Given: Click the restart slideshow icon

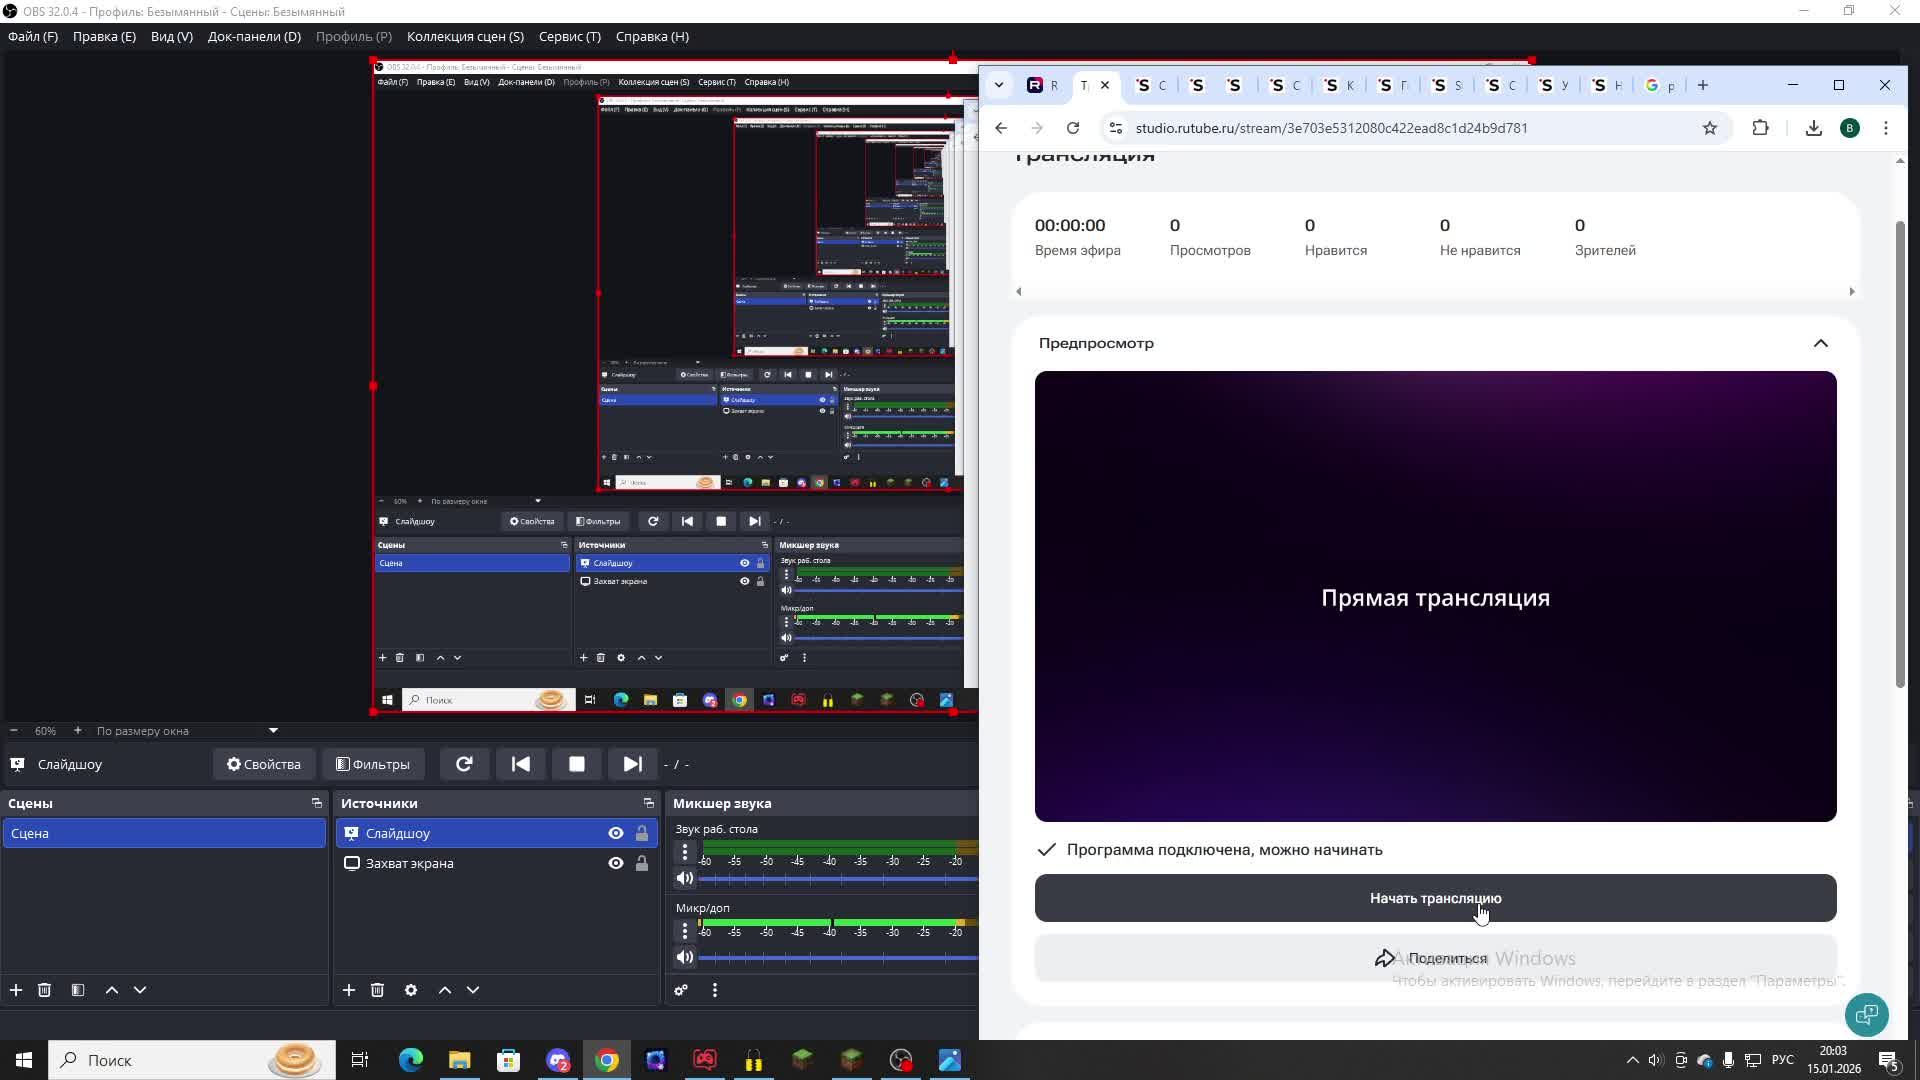Looking at the screenshot, I should pos(464,764).
